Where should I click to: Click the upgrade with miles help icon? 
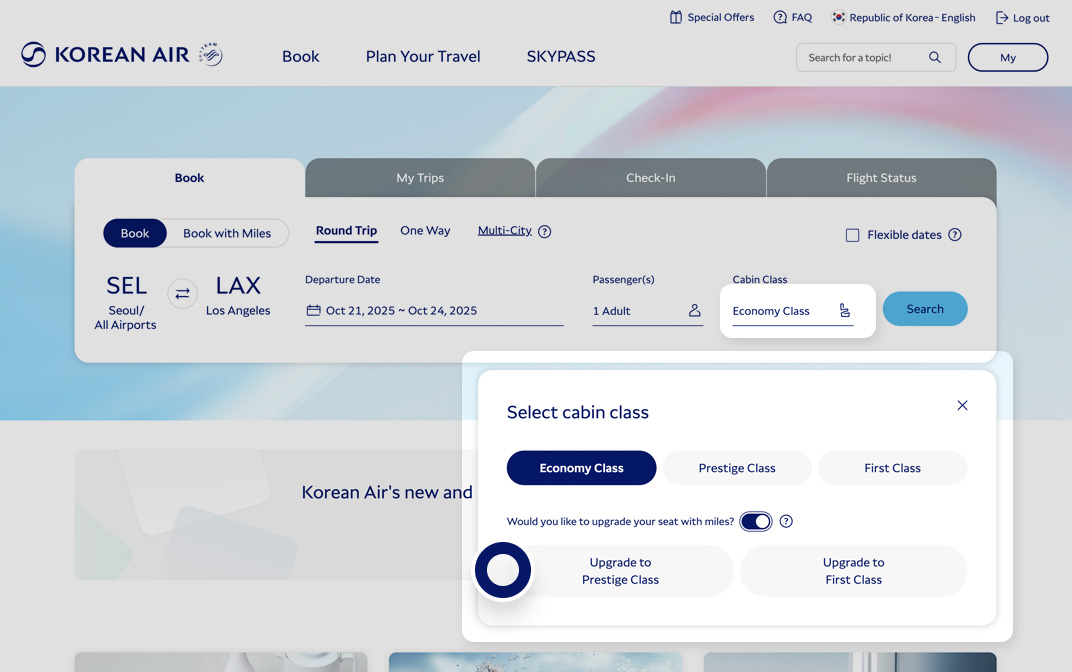pyautogui.click(x=786, y=522)
